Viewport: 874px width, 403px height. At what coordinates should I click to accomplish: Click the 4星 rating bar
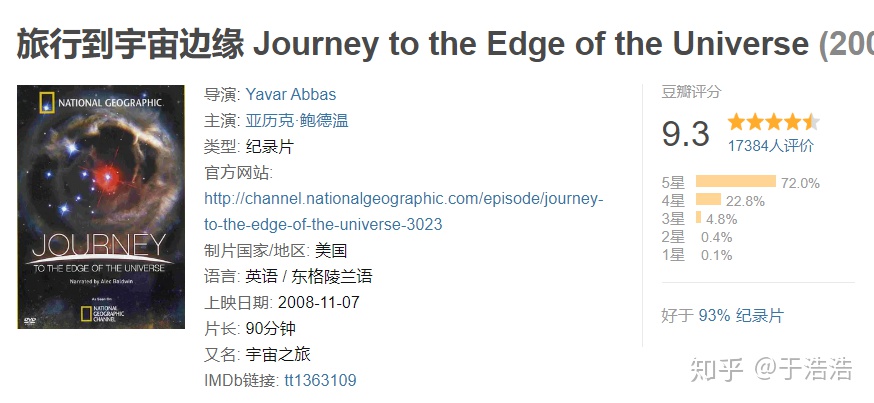coord(708,200)
